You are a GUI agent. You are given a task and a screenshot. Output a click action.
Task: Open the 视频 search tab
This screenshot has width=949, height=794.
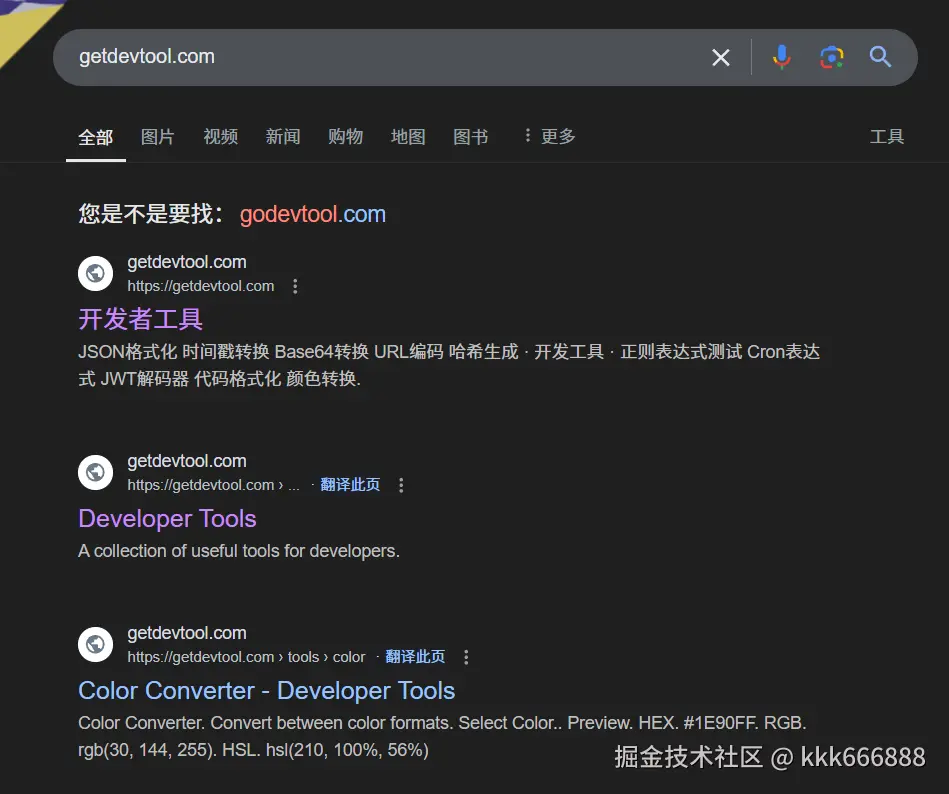220,136
